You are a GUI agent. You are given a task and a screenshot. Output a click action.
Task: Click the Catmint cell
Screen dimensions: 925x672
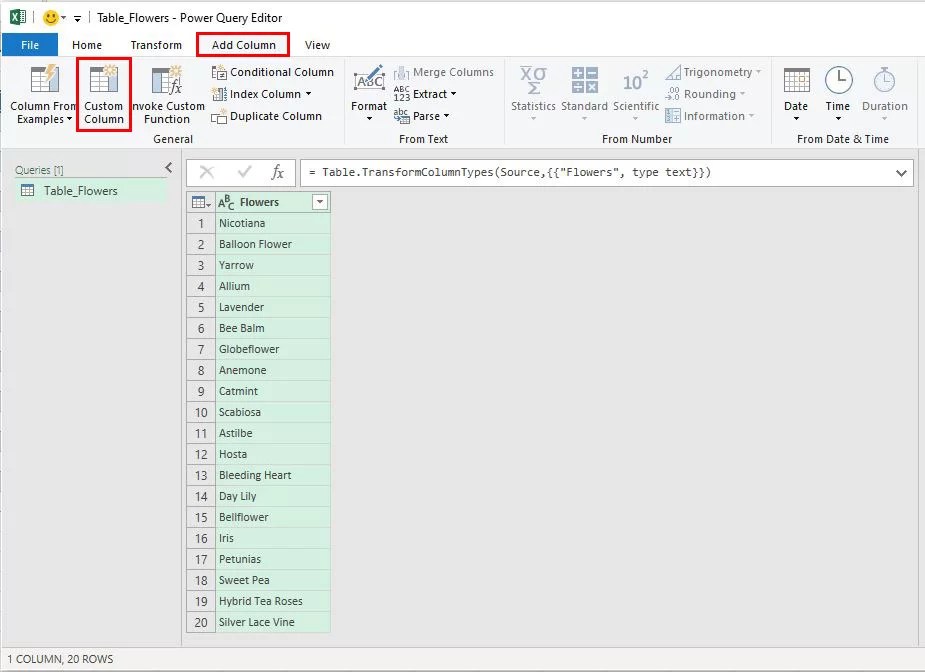point(273,391)
